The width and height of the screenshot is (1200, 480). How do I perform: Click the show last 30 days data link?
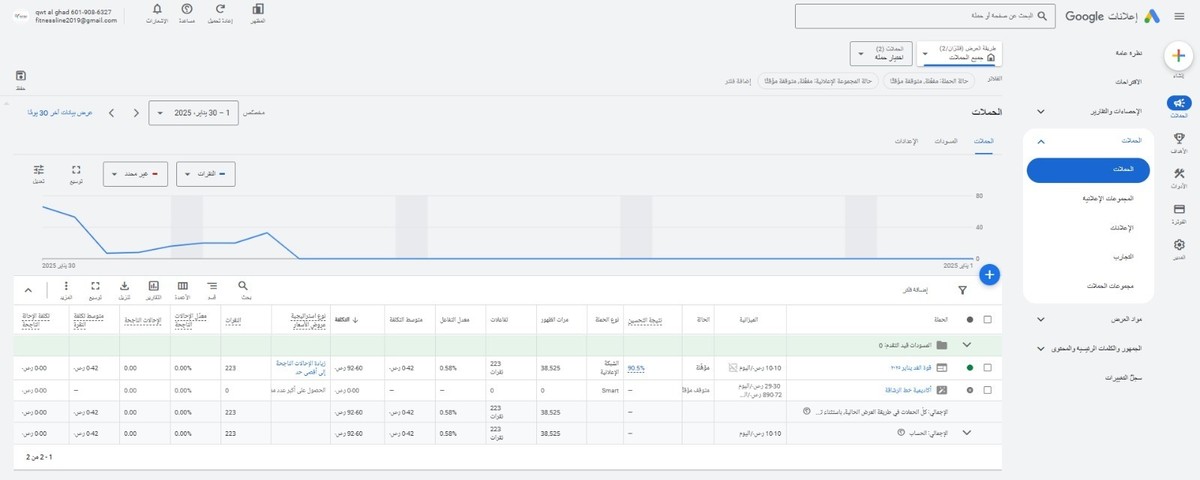(x=60, y=113)
